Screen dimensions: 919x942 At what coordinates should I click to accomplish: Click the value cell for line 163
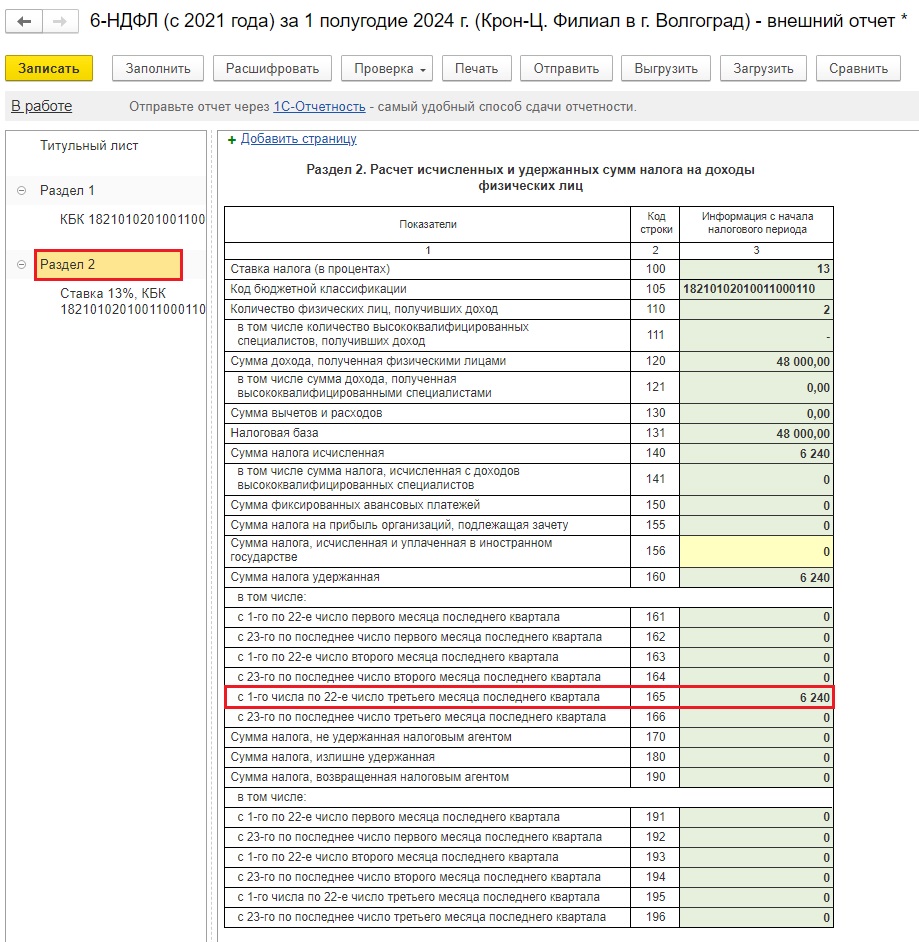[x=756, y=657]
